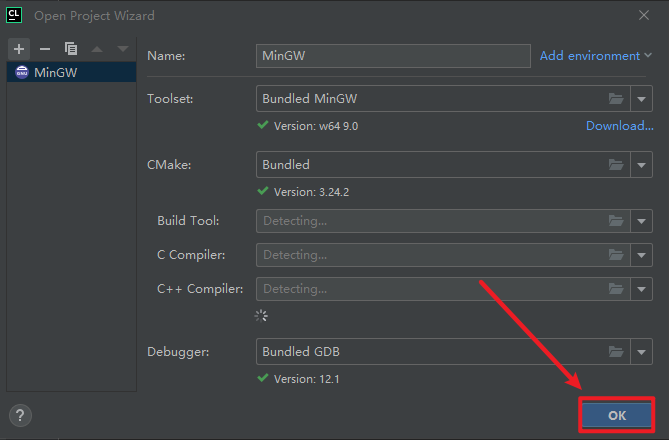Copy the selected toolchain
The height and width of the screenshot is (440, 669).
71,49
